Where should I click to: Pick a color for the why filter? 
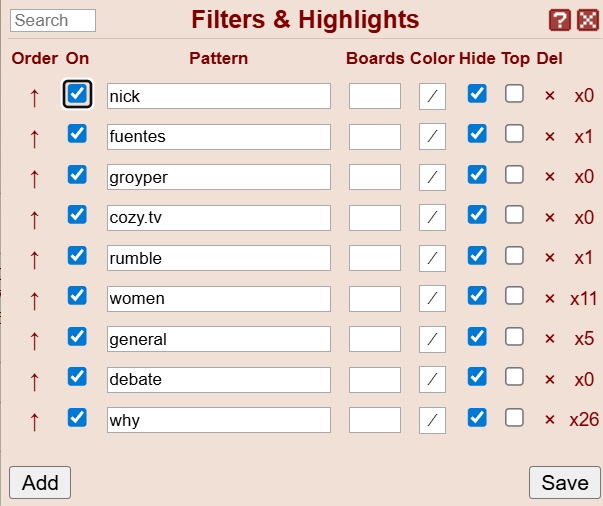[x=433, y=420]
